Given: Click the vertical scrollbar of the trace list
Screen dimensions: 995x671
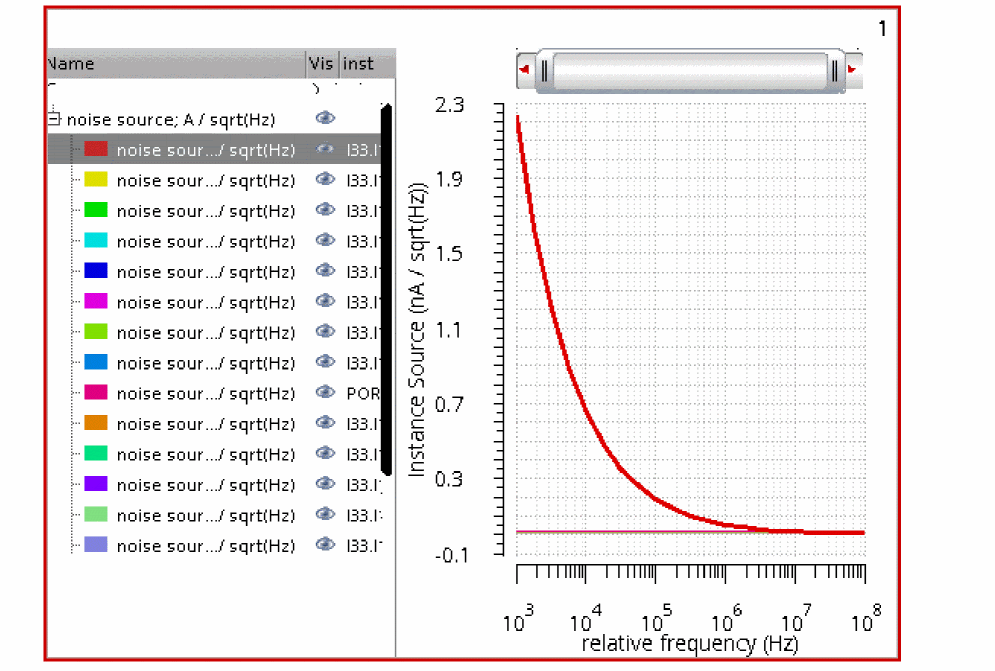Looking at the screenshot, I should pyautogui.click(x=386, y=289).
